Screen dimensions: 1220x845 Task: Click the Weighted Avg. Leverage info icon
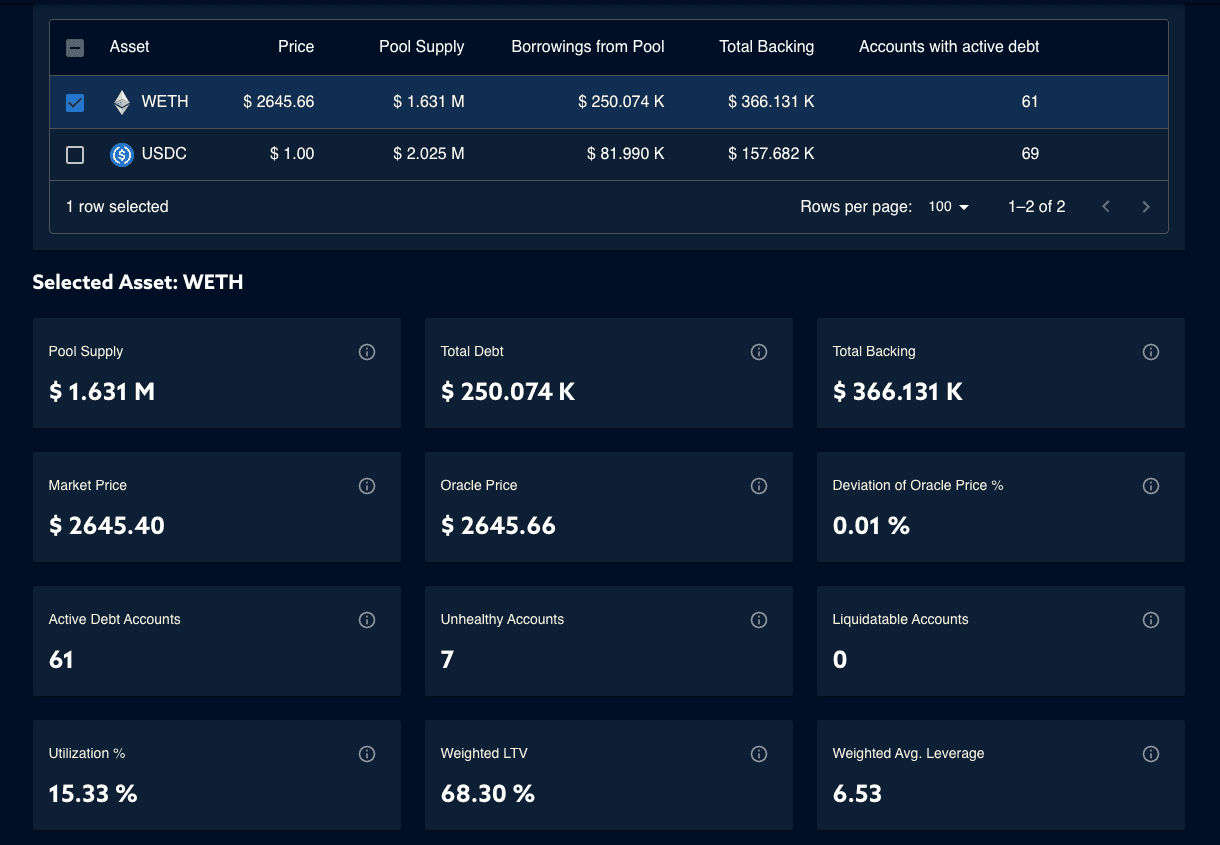1151,754
